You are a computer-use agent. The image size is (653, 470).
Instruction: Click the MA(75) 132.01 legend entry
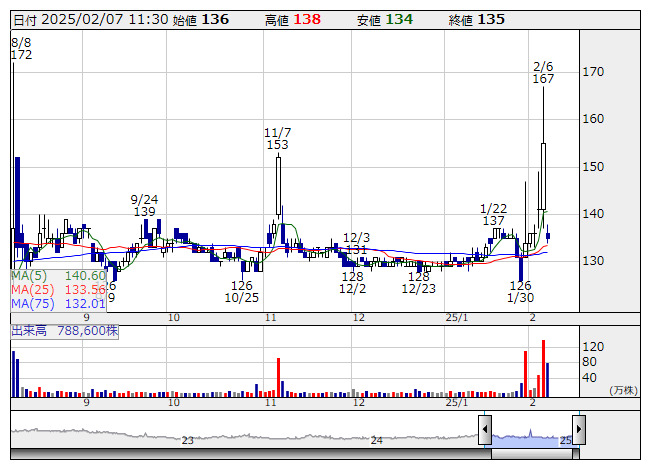58,303
